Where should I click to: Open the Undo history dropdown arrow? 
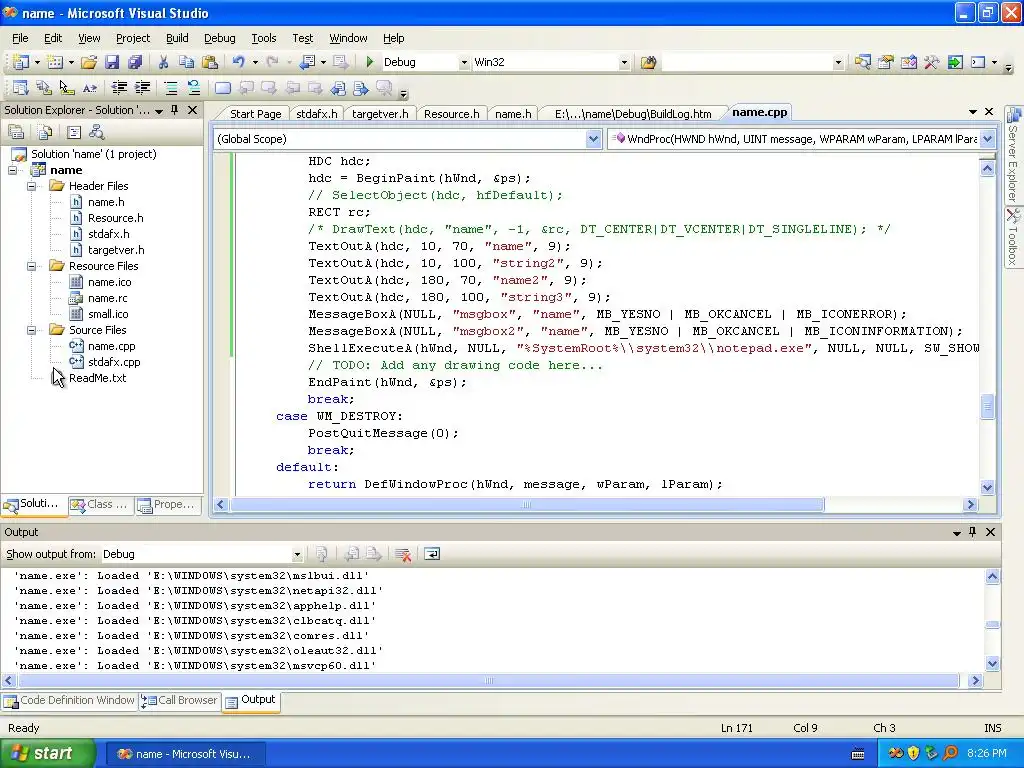click(x=255, y=62)
